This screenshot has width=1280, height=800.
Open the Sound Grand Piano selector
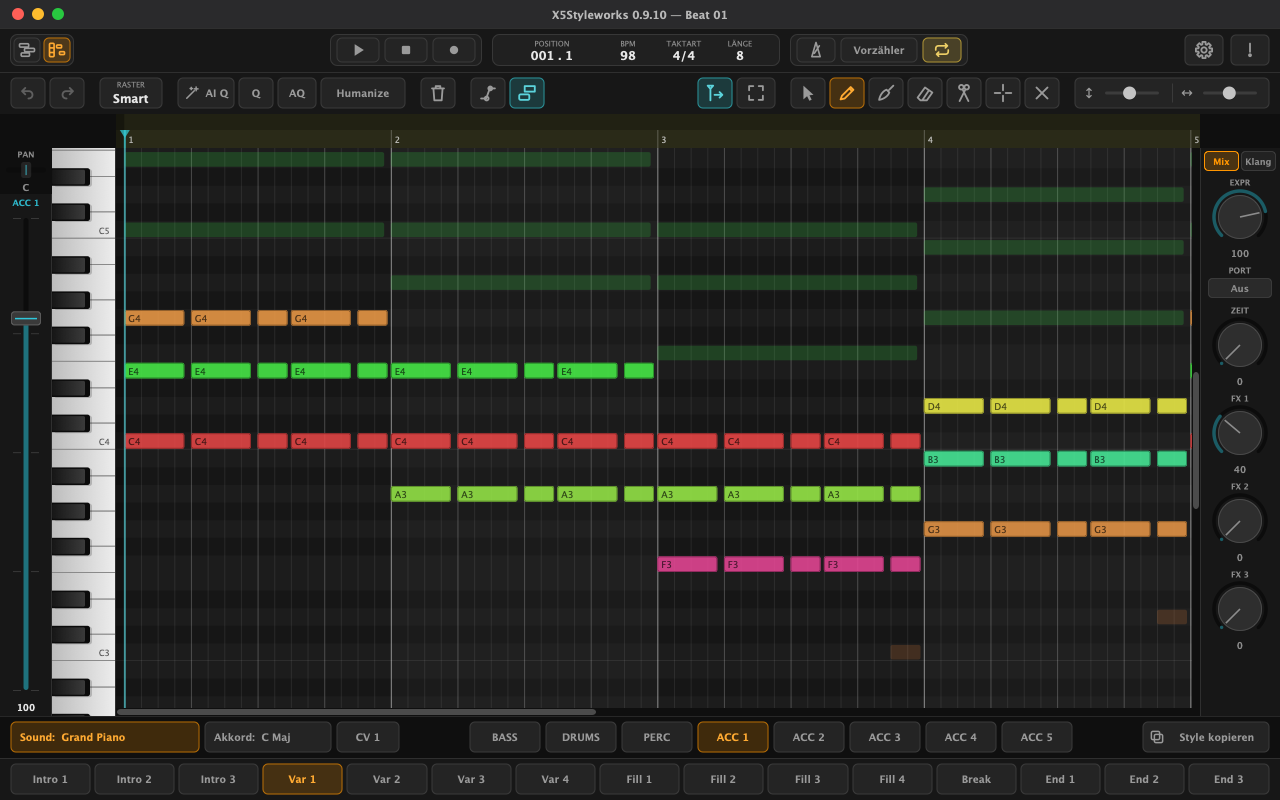pos(105,737)
